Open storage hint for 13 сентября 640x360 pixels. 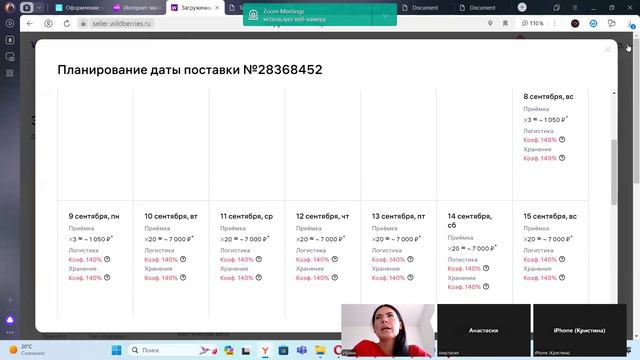tap(410, 278)
